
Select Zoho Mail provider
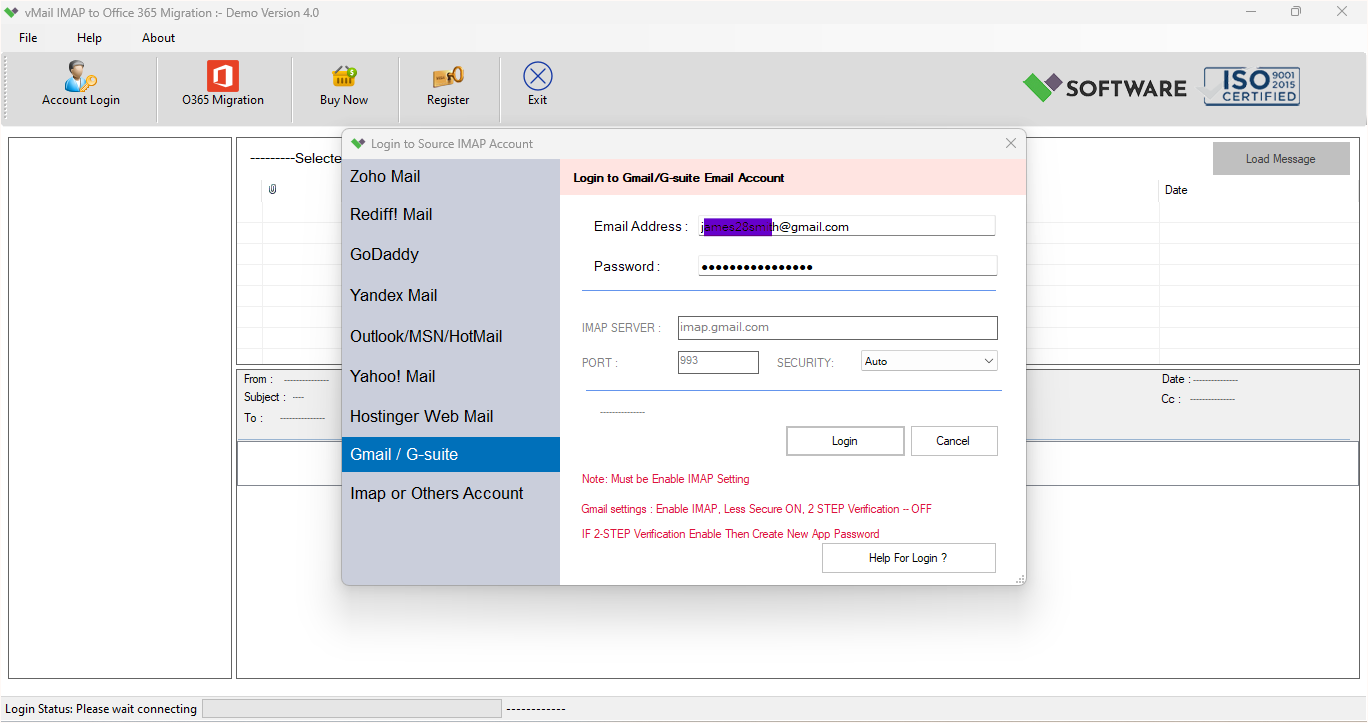[451, 176]
